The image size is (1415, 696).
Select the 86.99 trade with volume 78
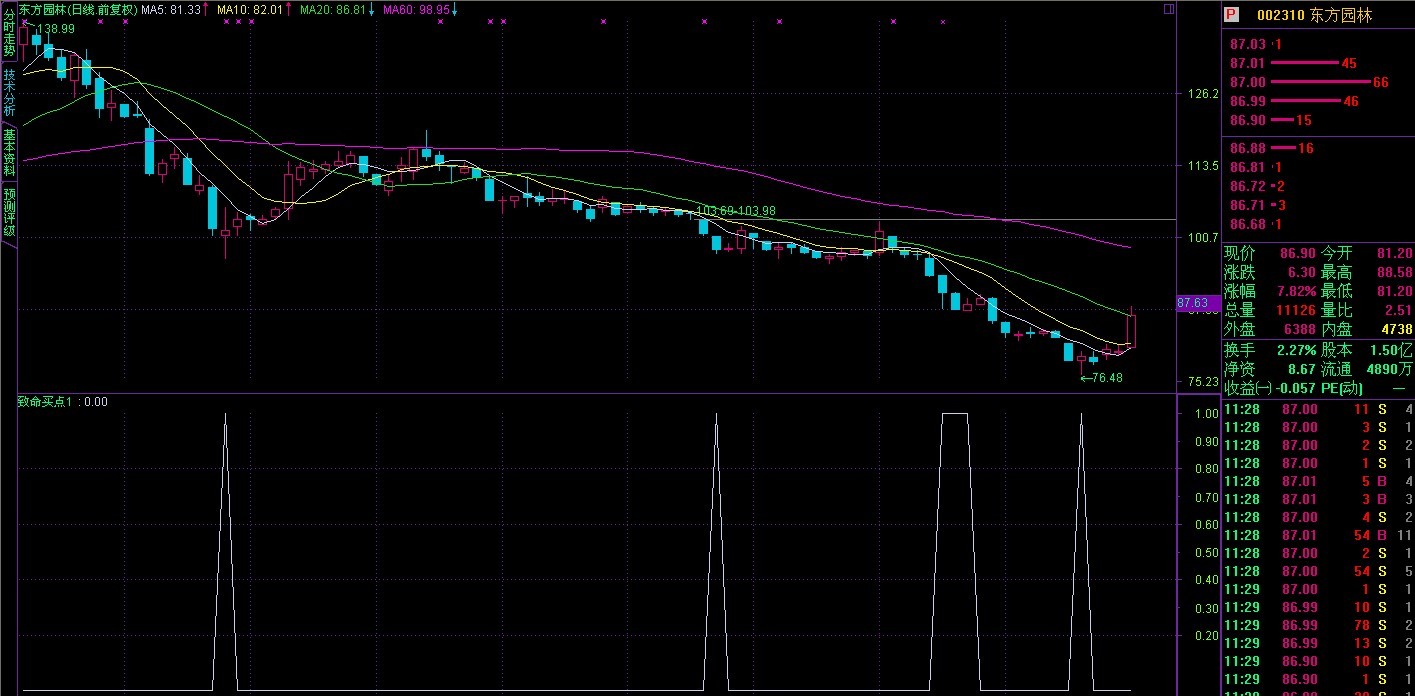(x=1318, y=625)
